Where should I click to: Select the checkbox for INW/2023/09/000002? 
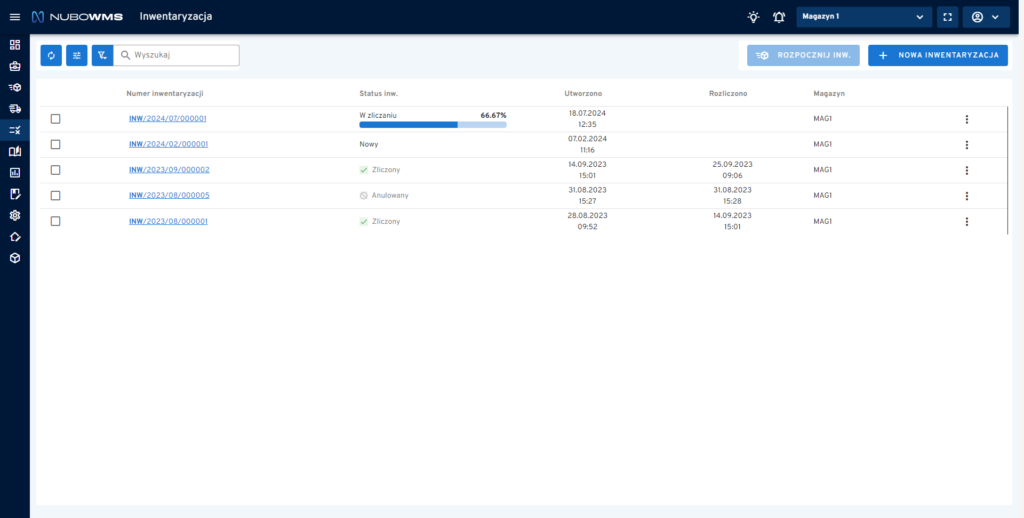(56, 170)
